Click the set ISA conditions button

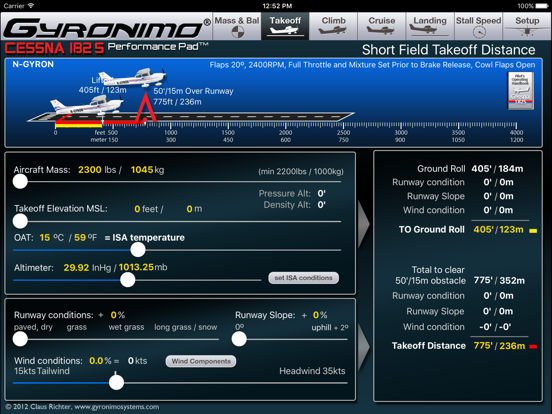tap(303, 278)
